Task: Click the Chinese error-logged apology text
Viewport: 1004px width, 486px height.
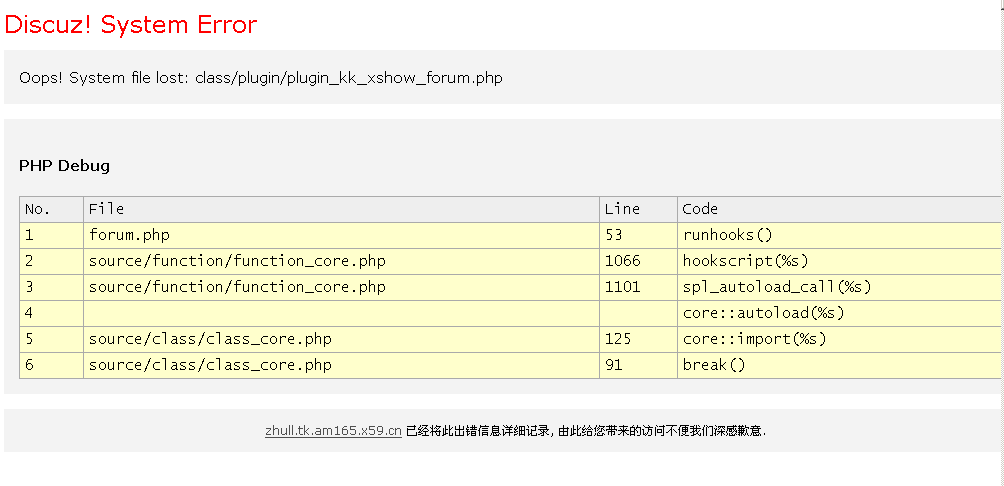Action: 587,431
